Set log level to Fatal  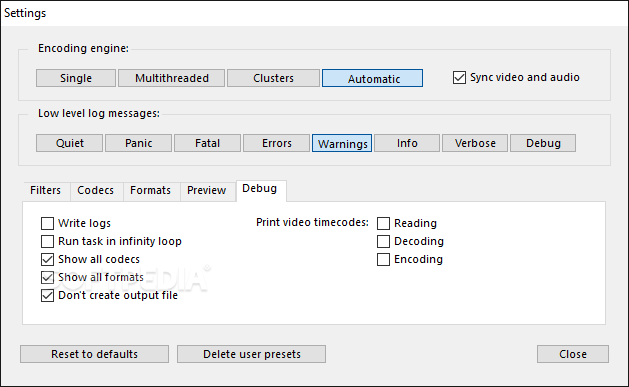[207, 143]
